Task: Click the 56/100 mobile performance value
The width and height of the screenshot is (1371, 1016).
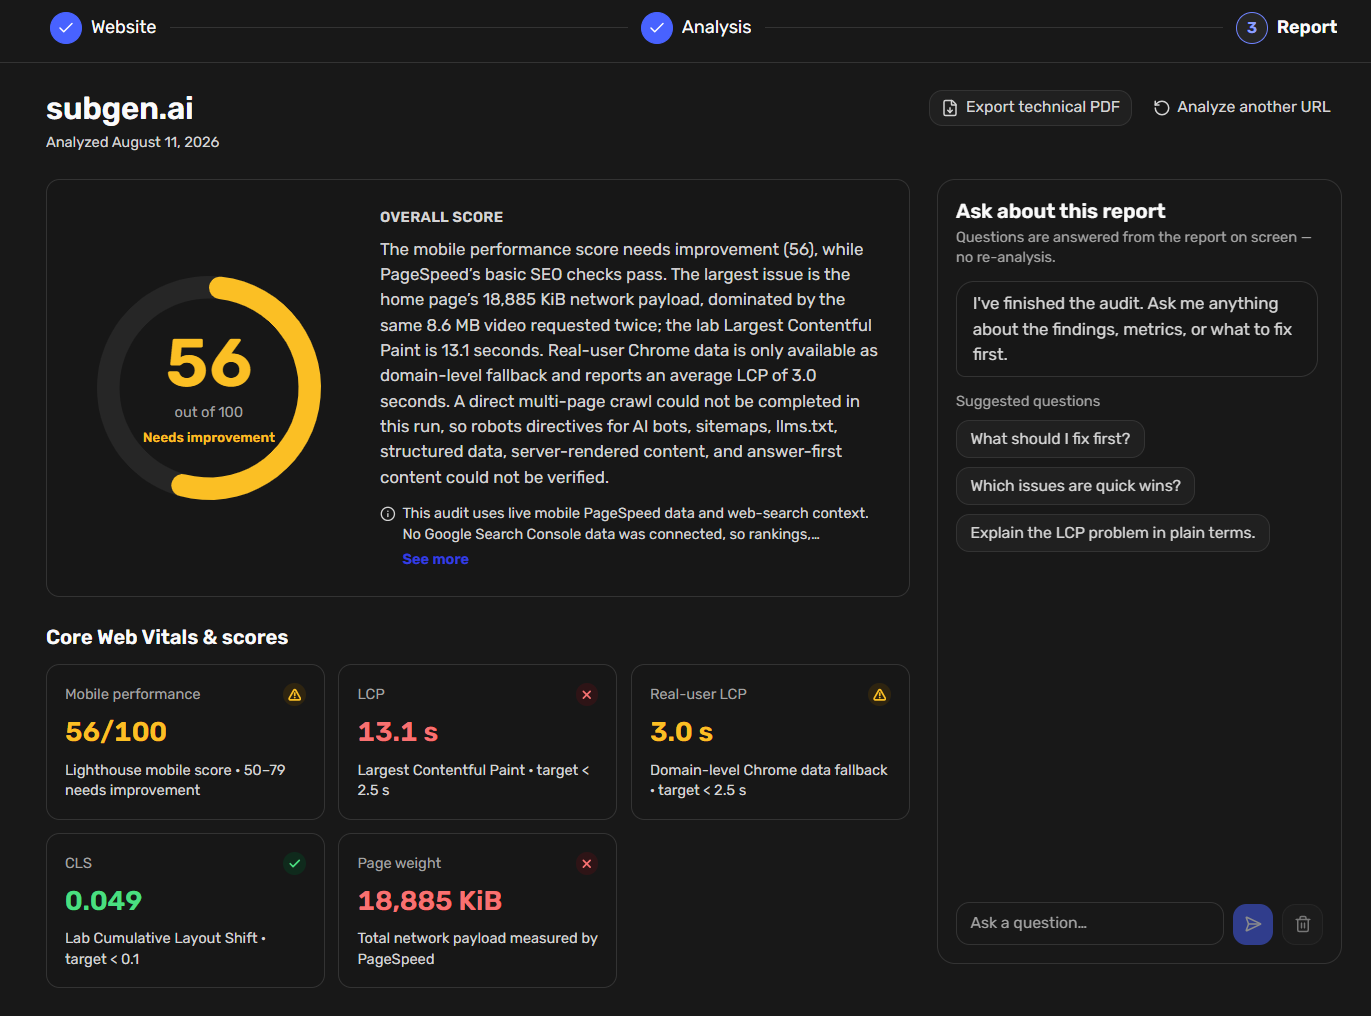Action: tap(116, 732)
